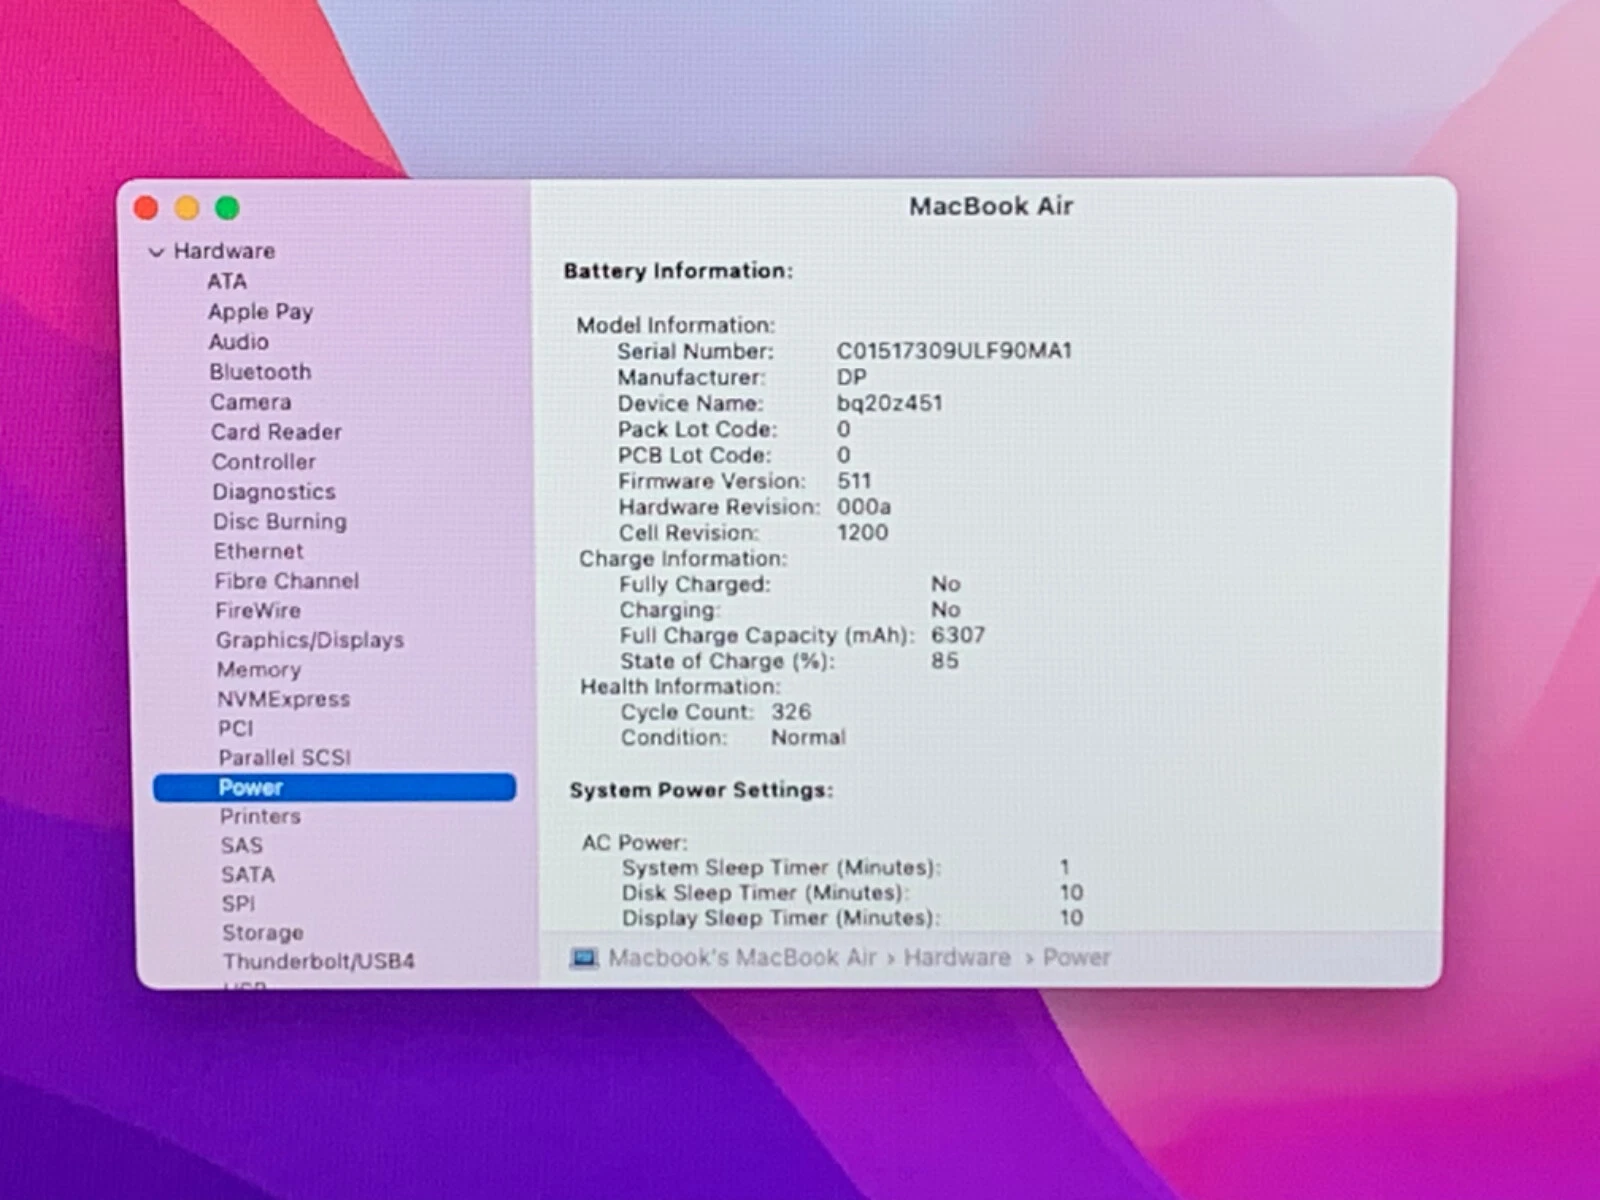Click the Health Information label
The image size is (1600, 1200).
click(x=681, y=687)
